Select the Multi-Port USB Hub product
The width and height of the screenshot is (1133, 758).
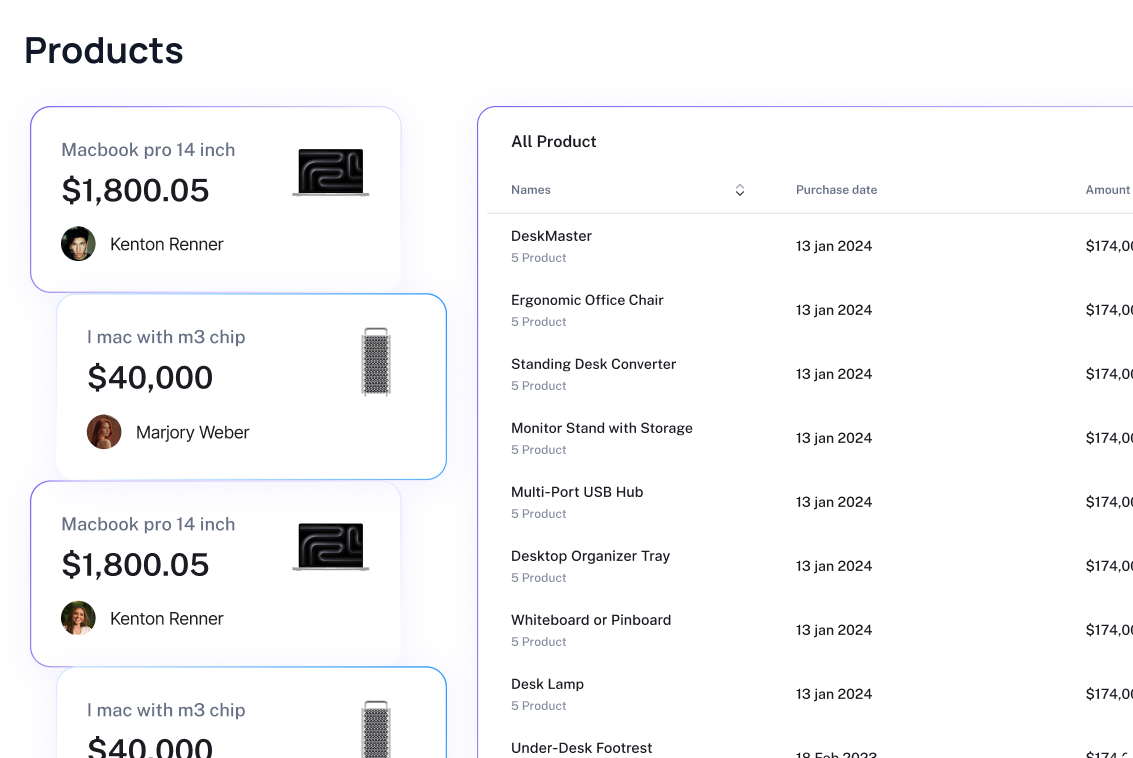coord(577,492)
